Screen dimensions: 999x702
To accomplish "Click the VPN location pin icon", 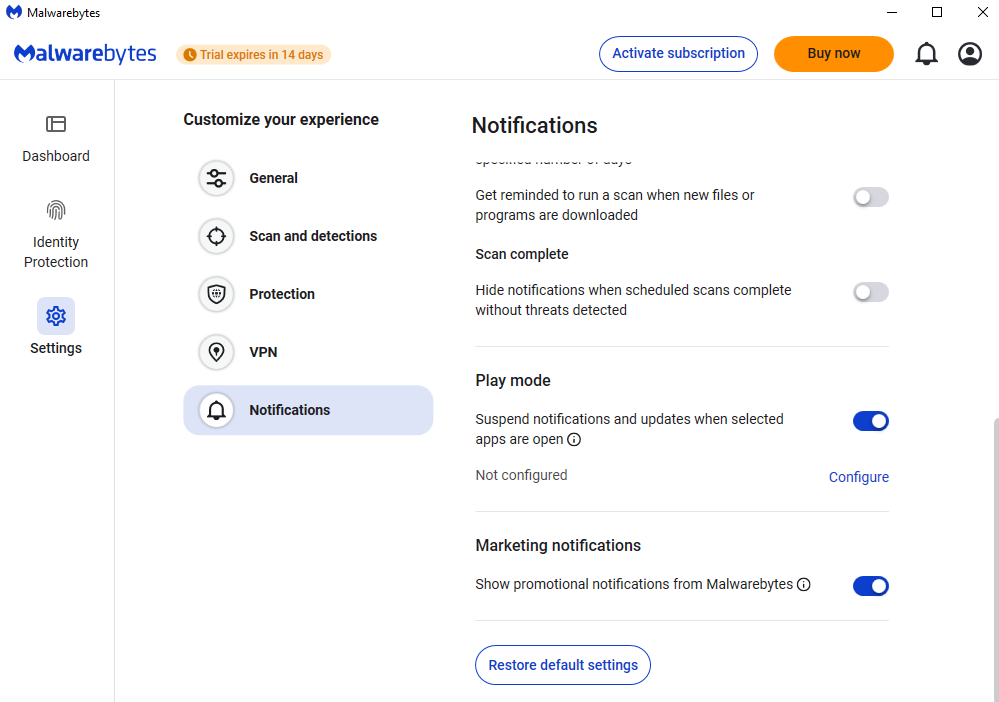I will [x=217, y=352].
